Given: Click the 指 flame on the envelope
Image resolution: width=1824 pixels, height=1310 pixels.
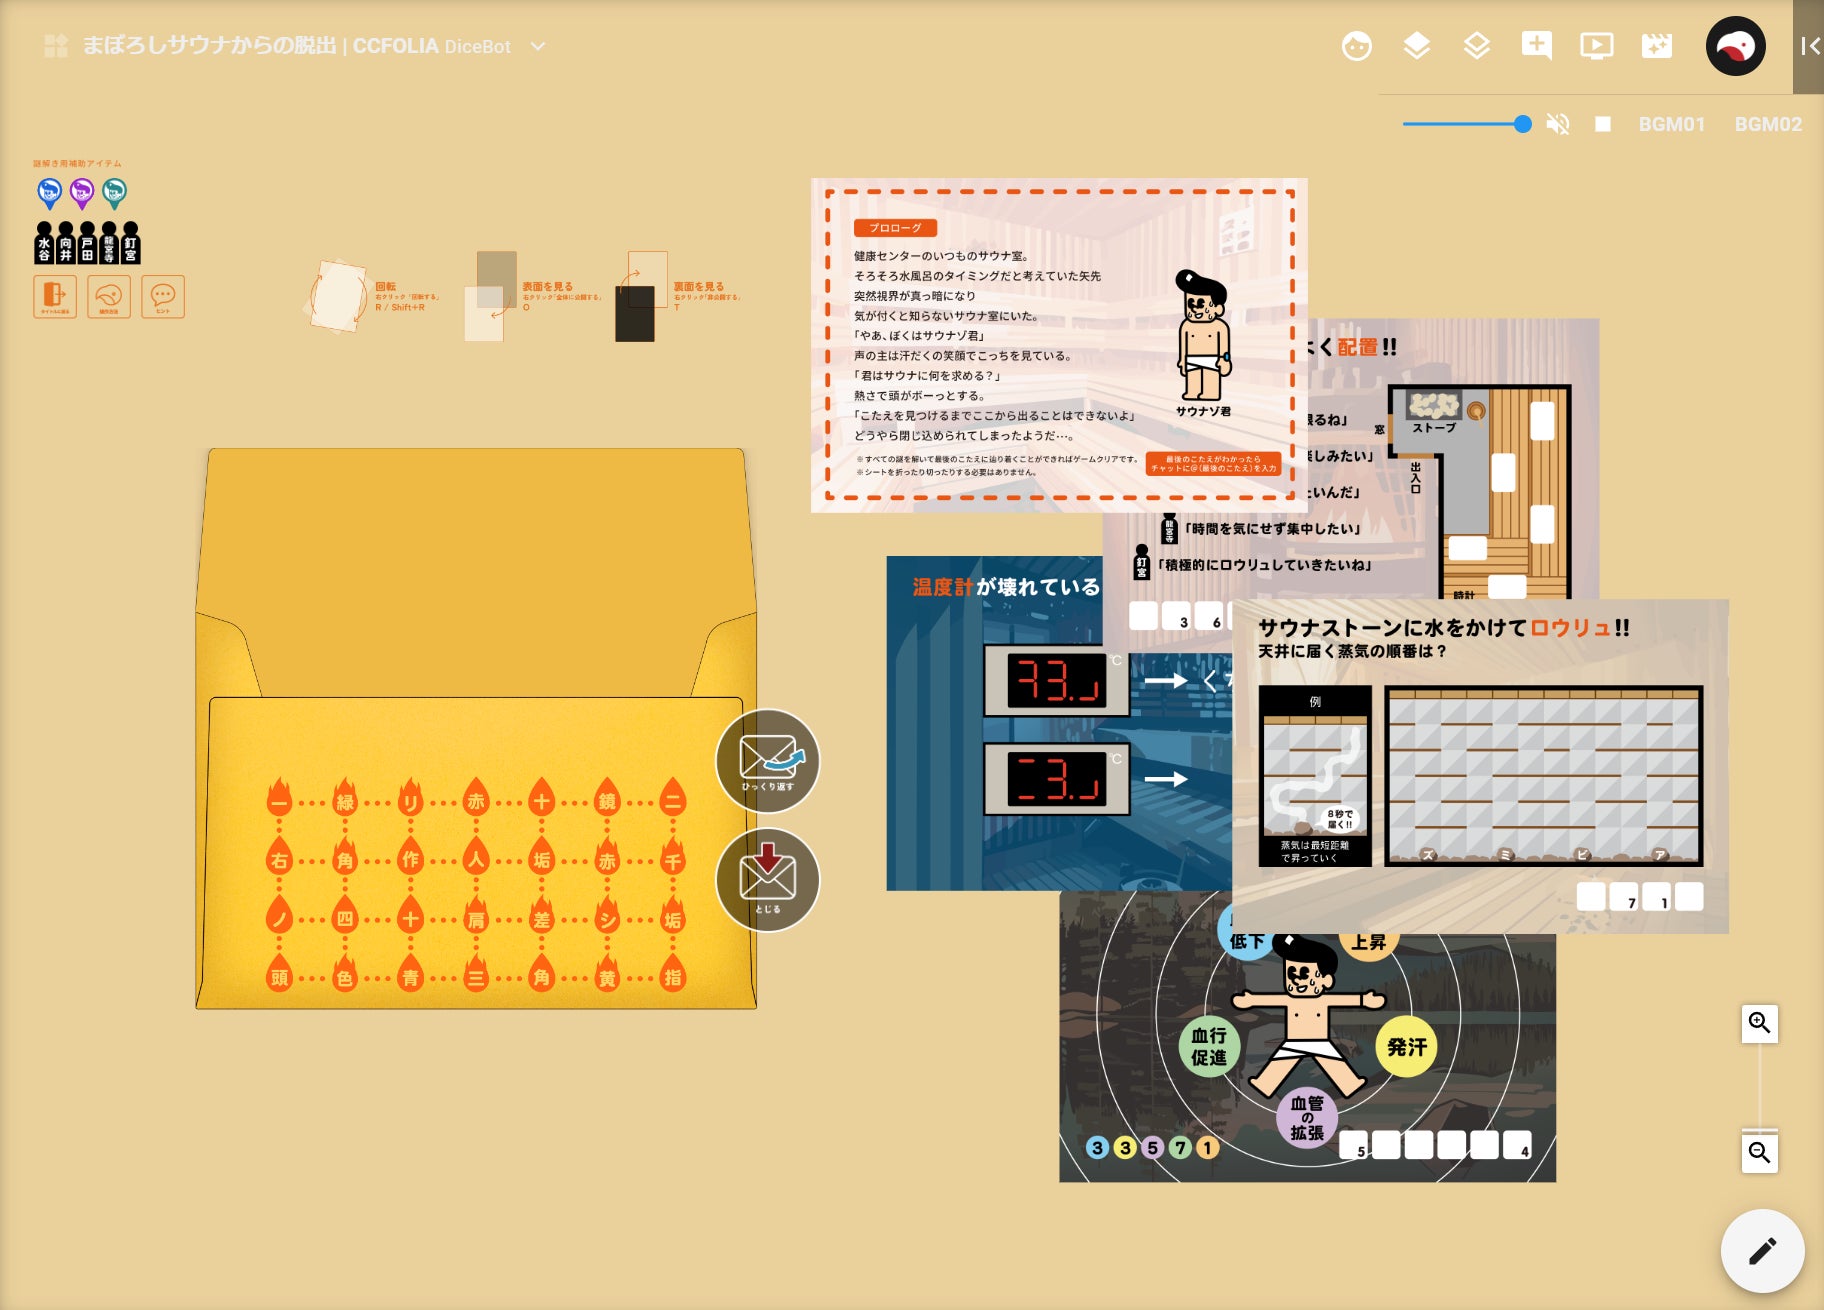Looking at the screenshot, I should pyautogui.click(x=673, y=972).
